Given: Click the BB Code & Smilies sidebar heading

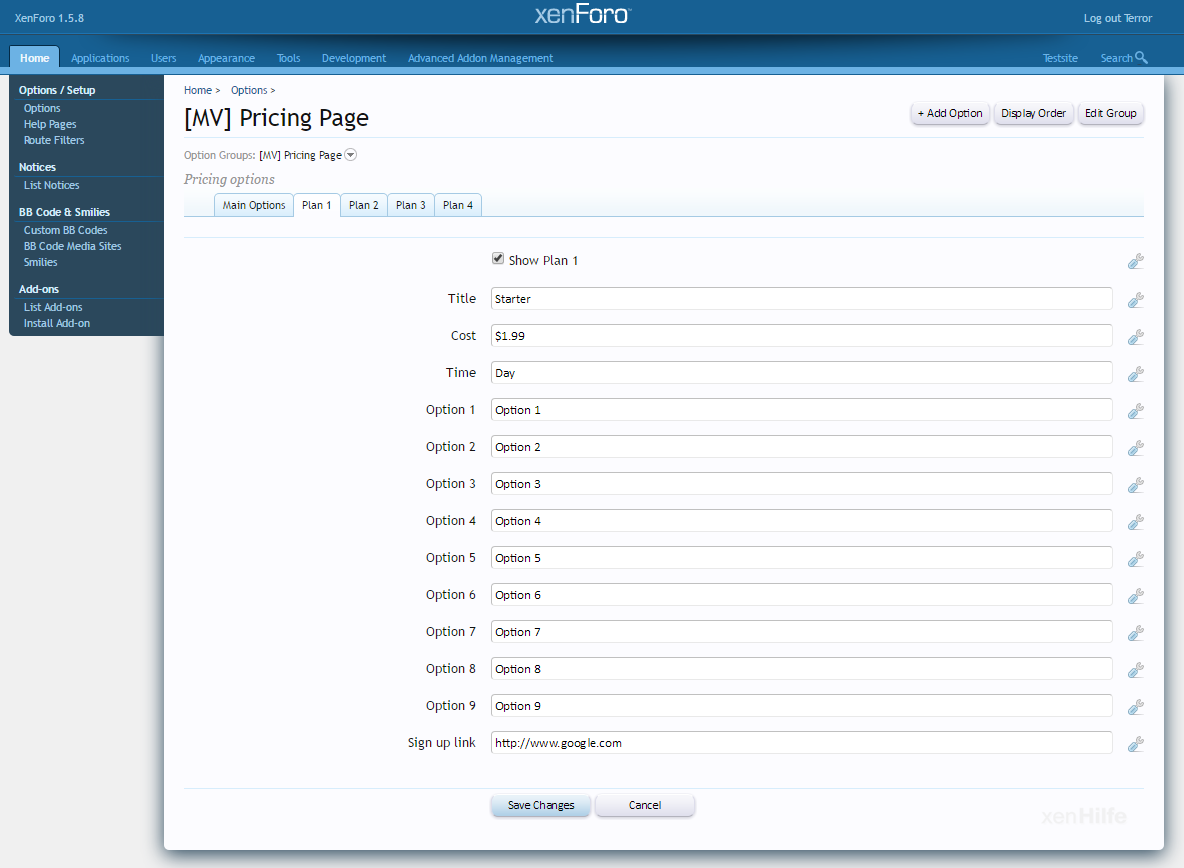Looking at the screenshot, I should click(x=64, y=212).
